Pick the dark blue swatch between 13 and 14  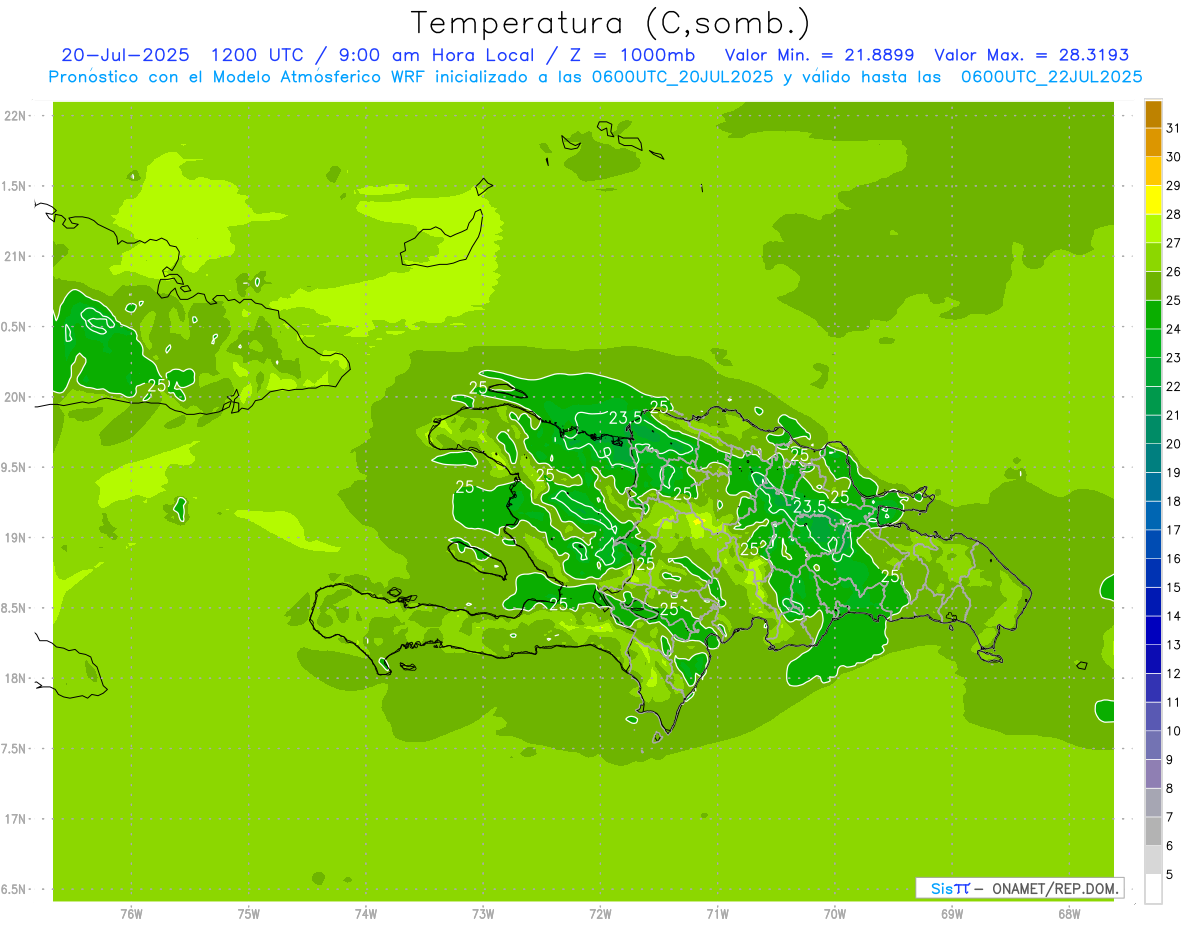tap(1153, 630)
